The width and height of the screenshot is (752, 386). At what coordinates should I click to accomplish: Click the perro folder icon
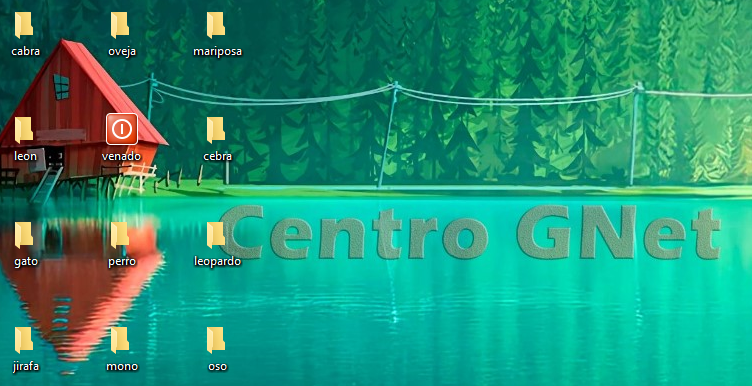[x=120, y=235]
